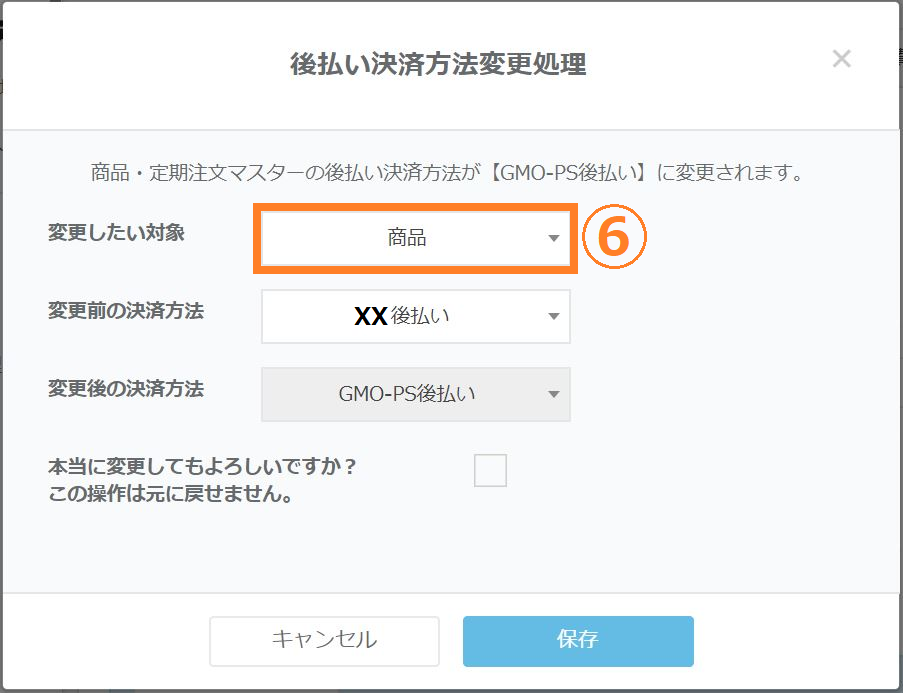Expand the 変更前の決済方法 dropdown

point(415,317)
